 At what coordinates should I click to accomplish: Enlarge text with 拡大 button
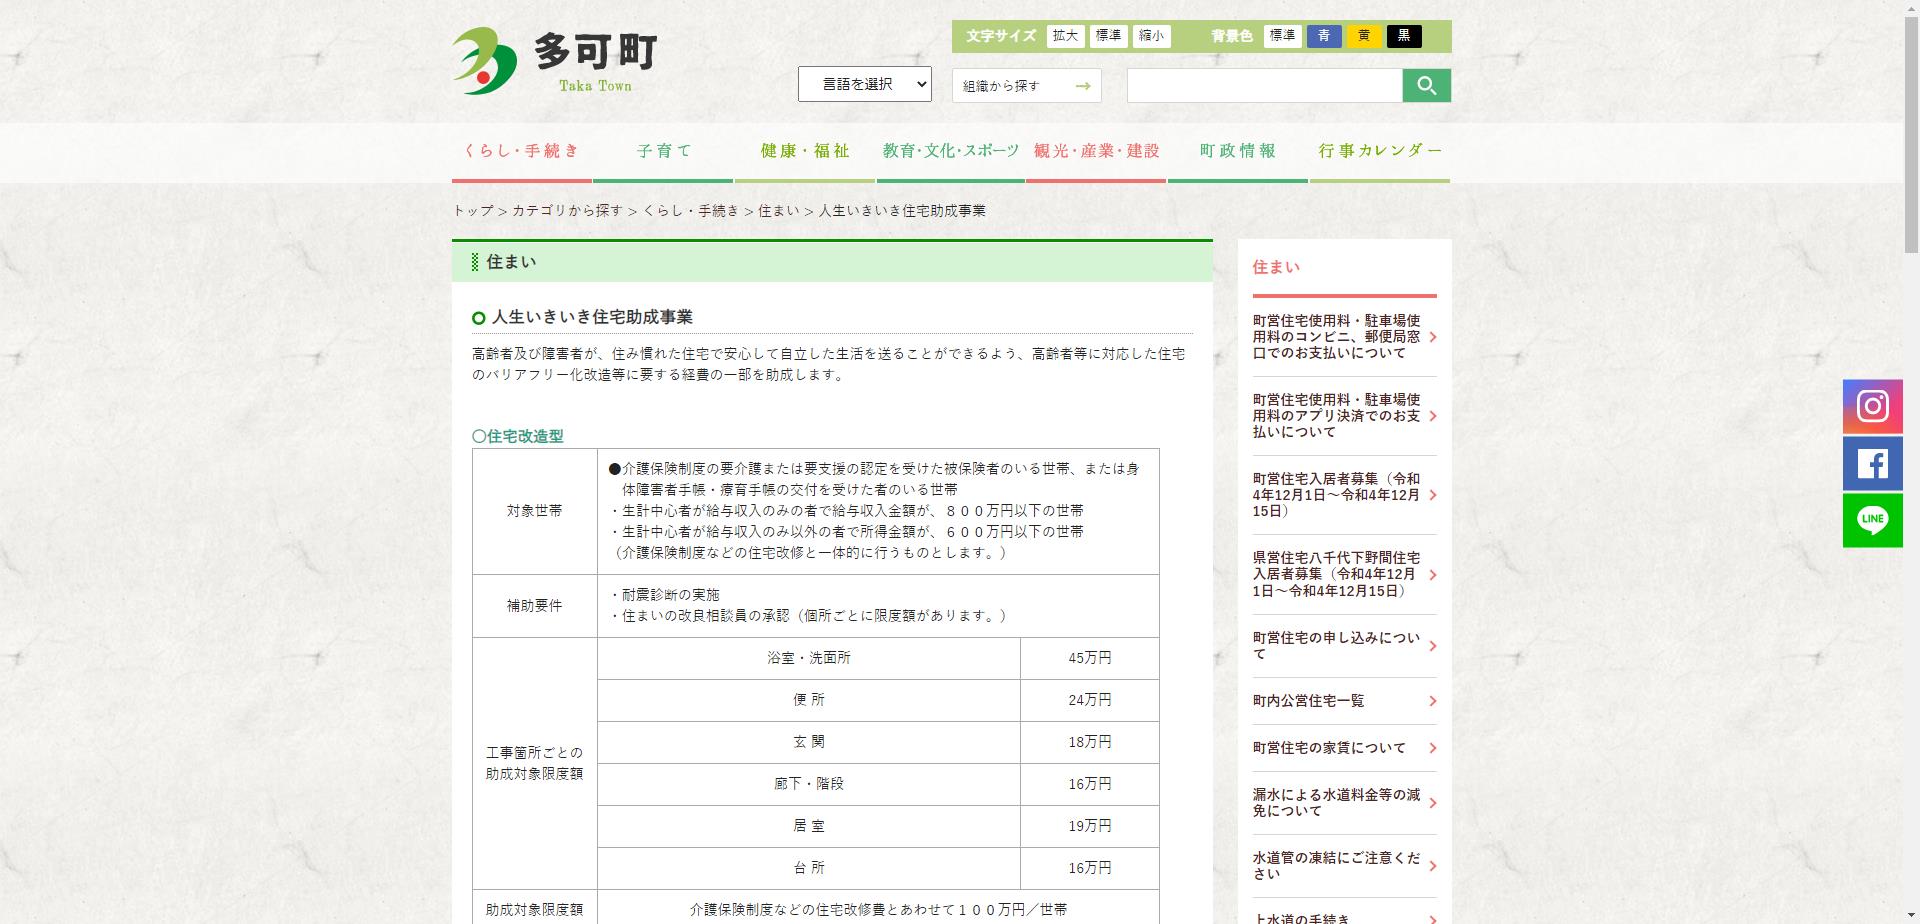[x=1065, y=36]
